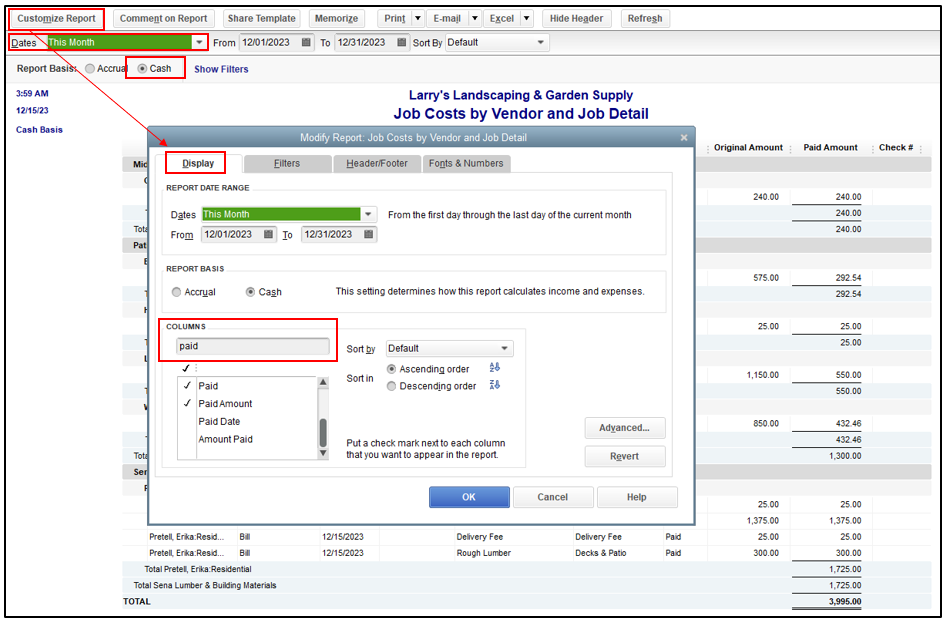Click the Print button
Image resolution: width=947 pixels, height=622 pixels.
click(395, 19)
